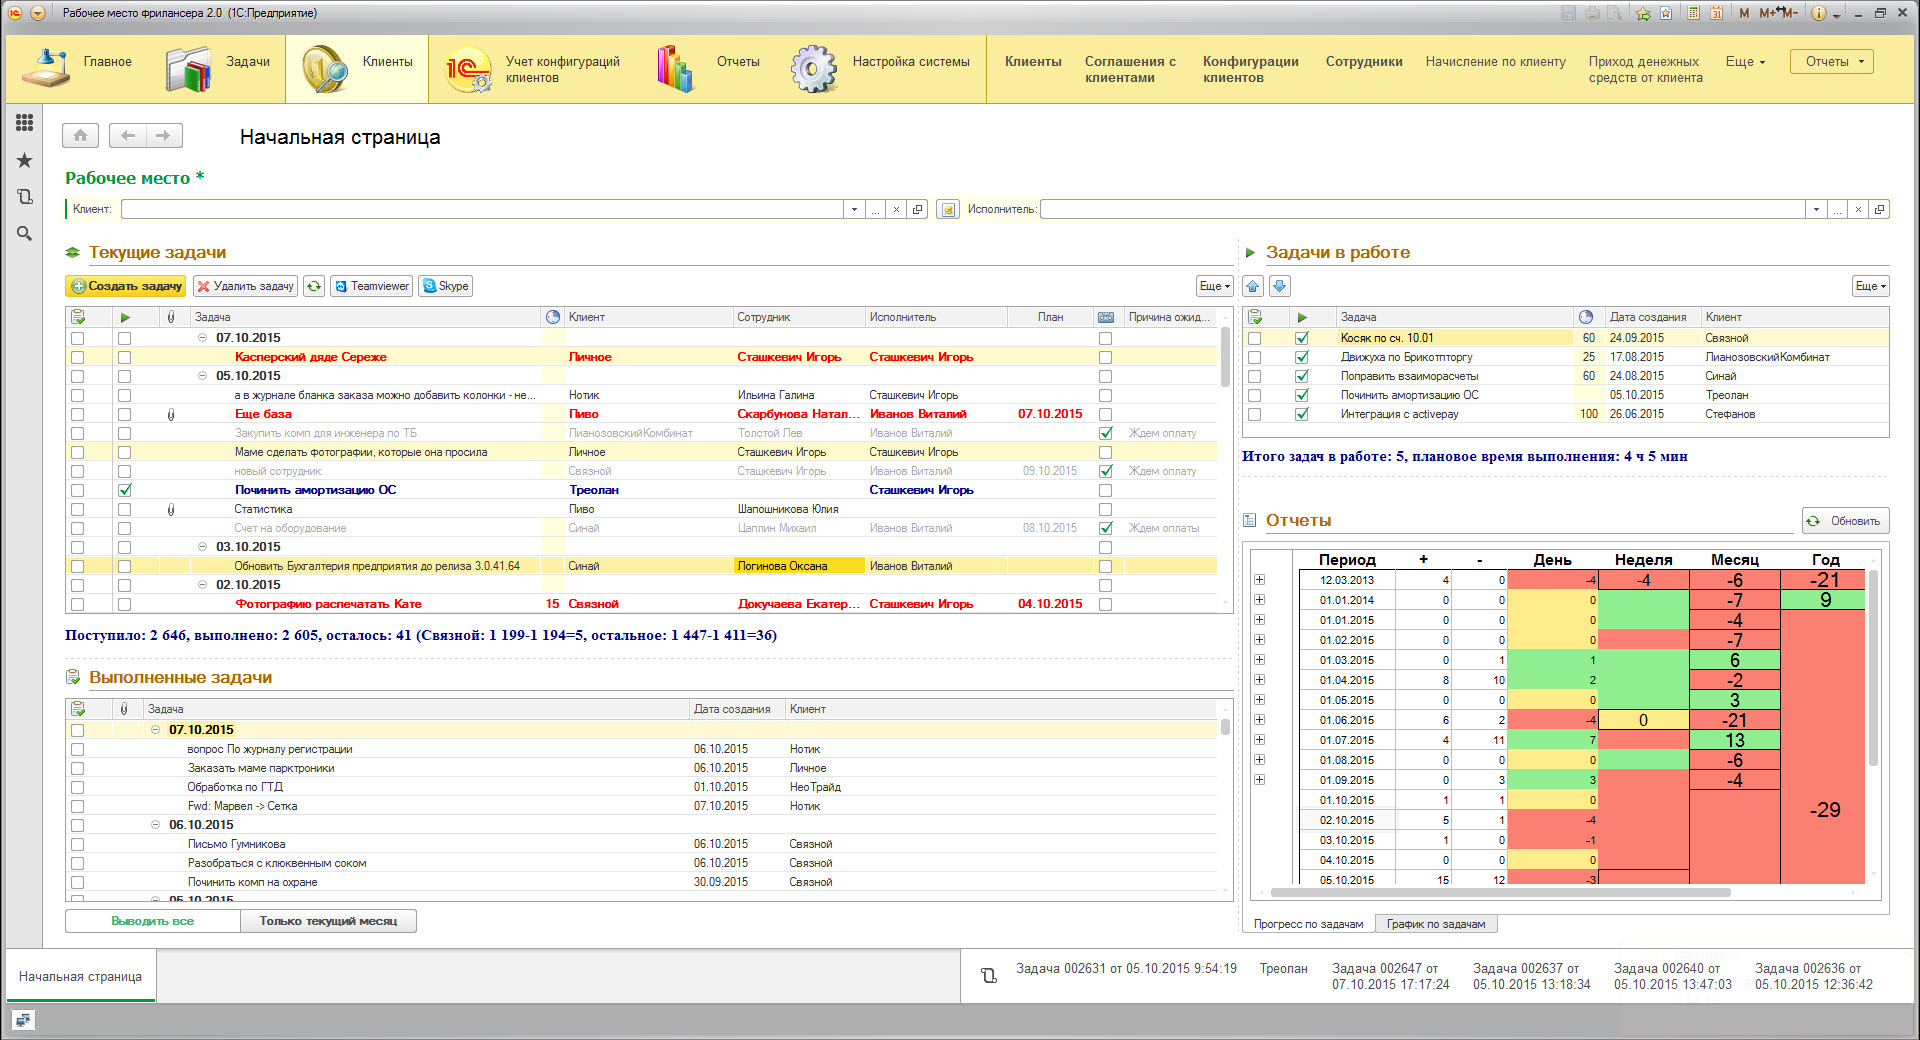The image size is (1920, 1040).
Task: Move task up with arrow icon
Action: [x=1253, y=286]
